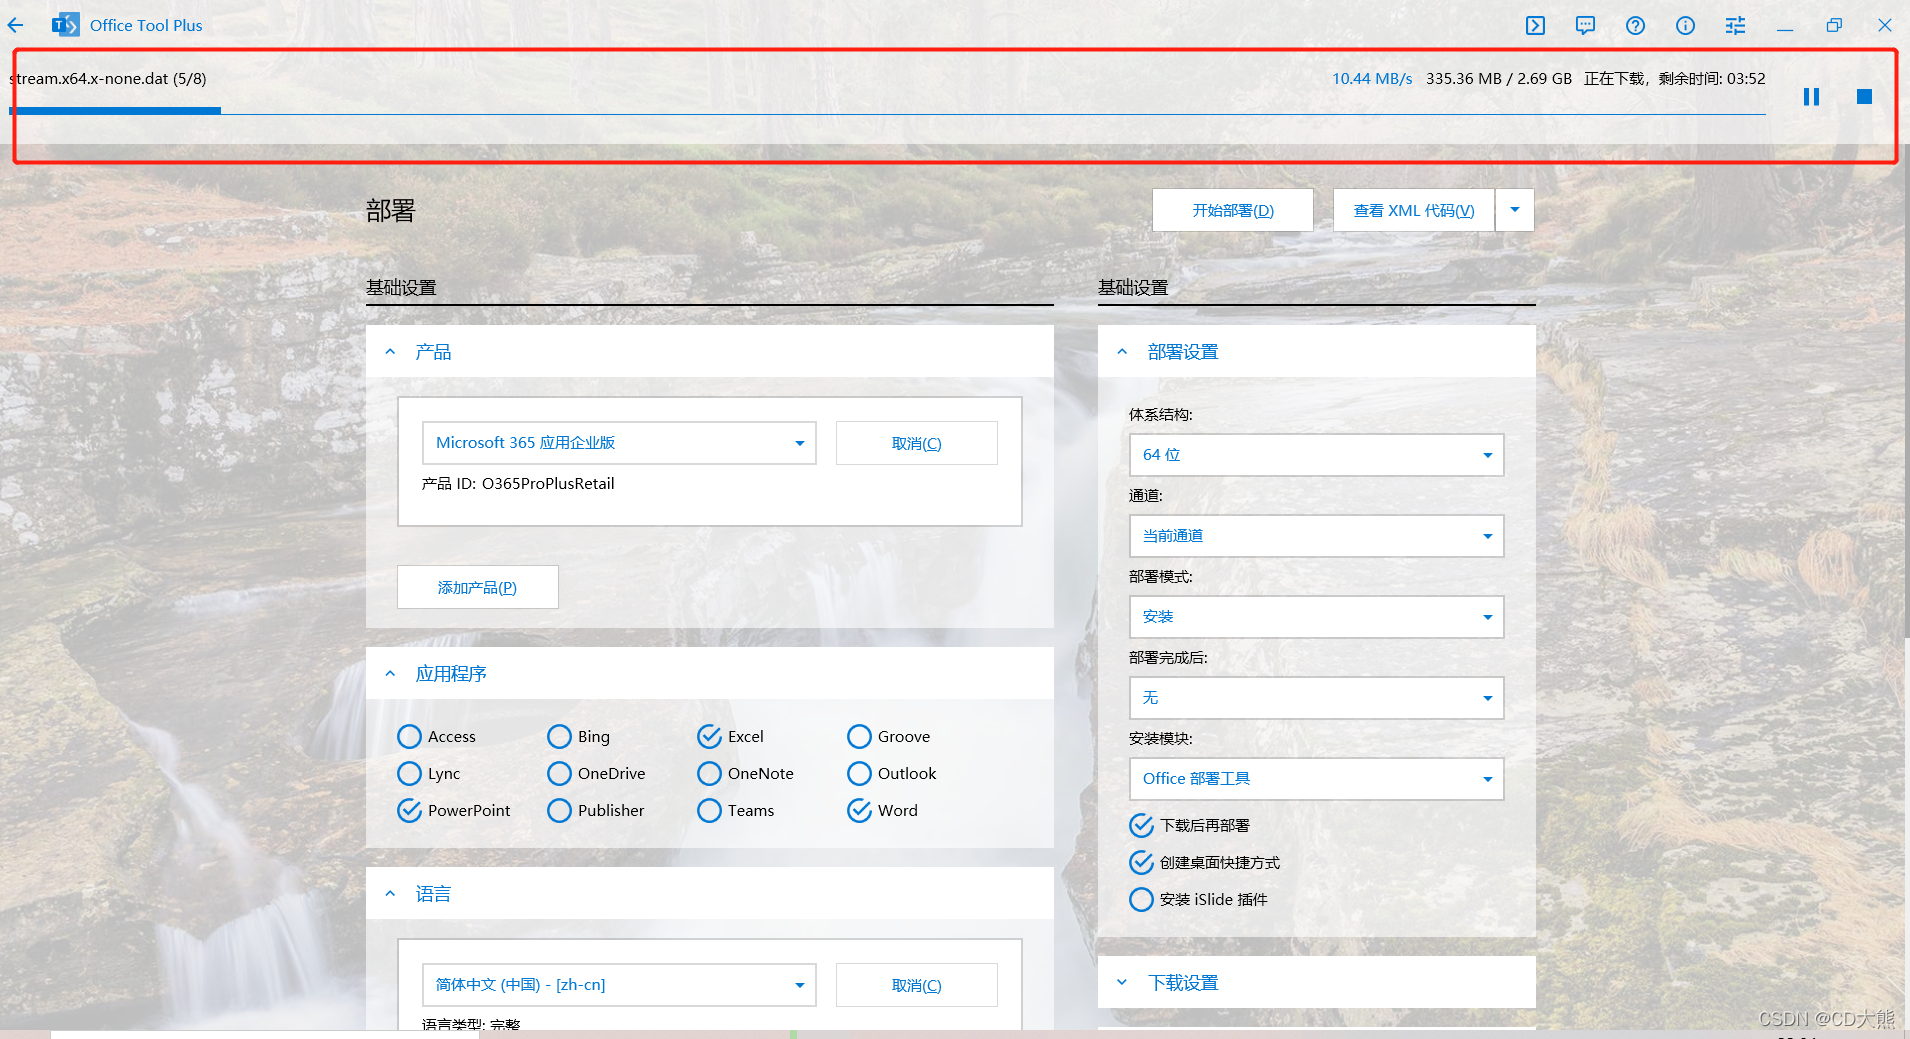Open Microsoft 365 应用企业版 product dropdown
1910x1039 pixels.
point(619,443)
